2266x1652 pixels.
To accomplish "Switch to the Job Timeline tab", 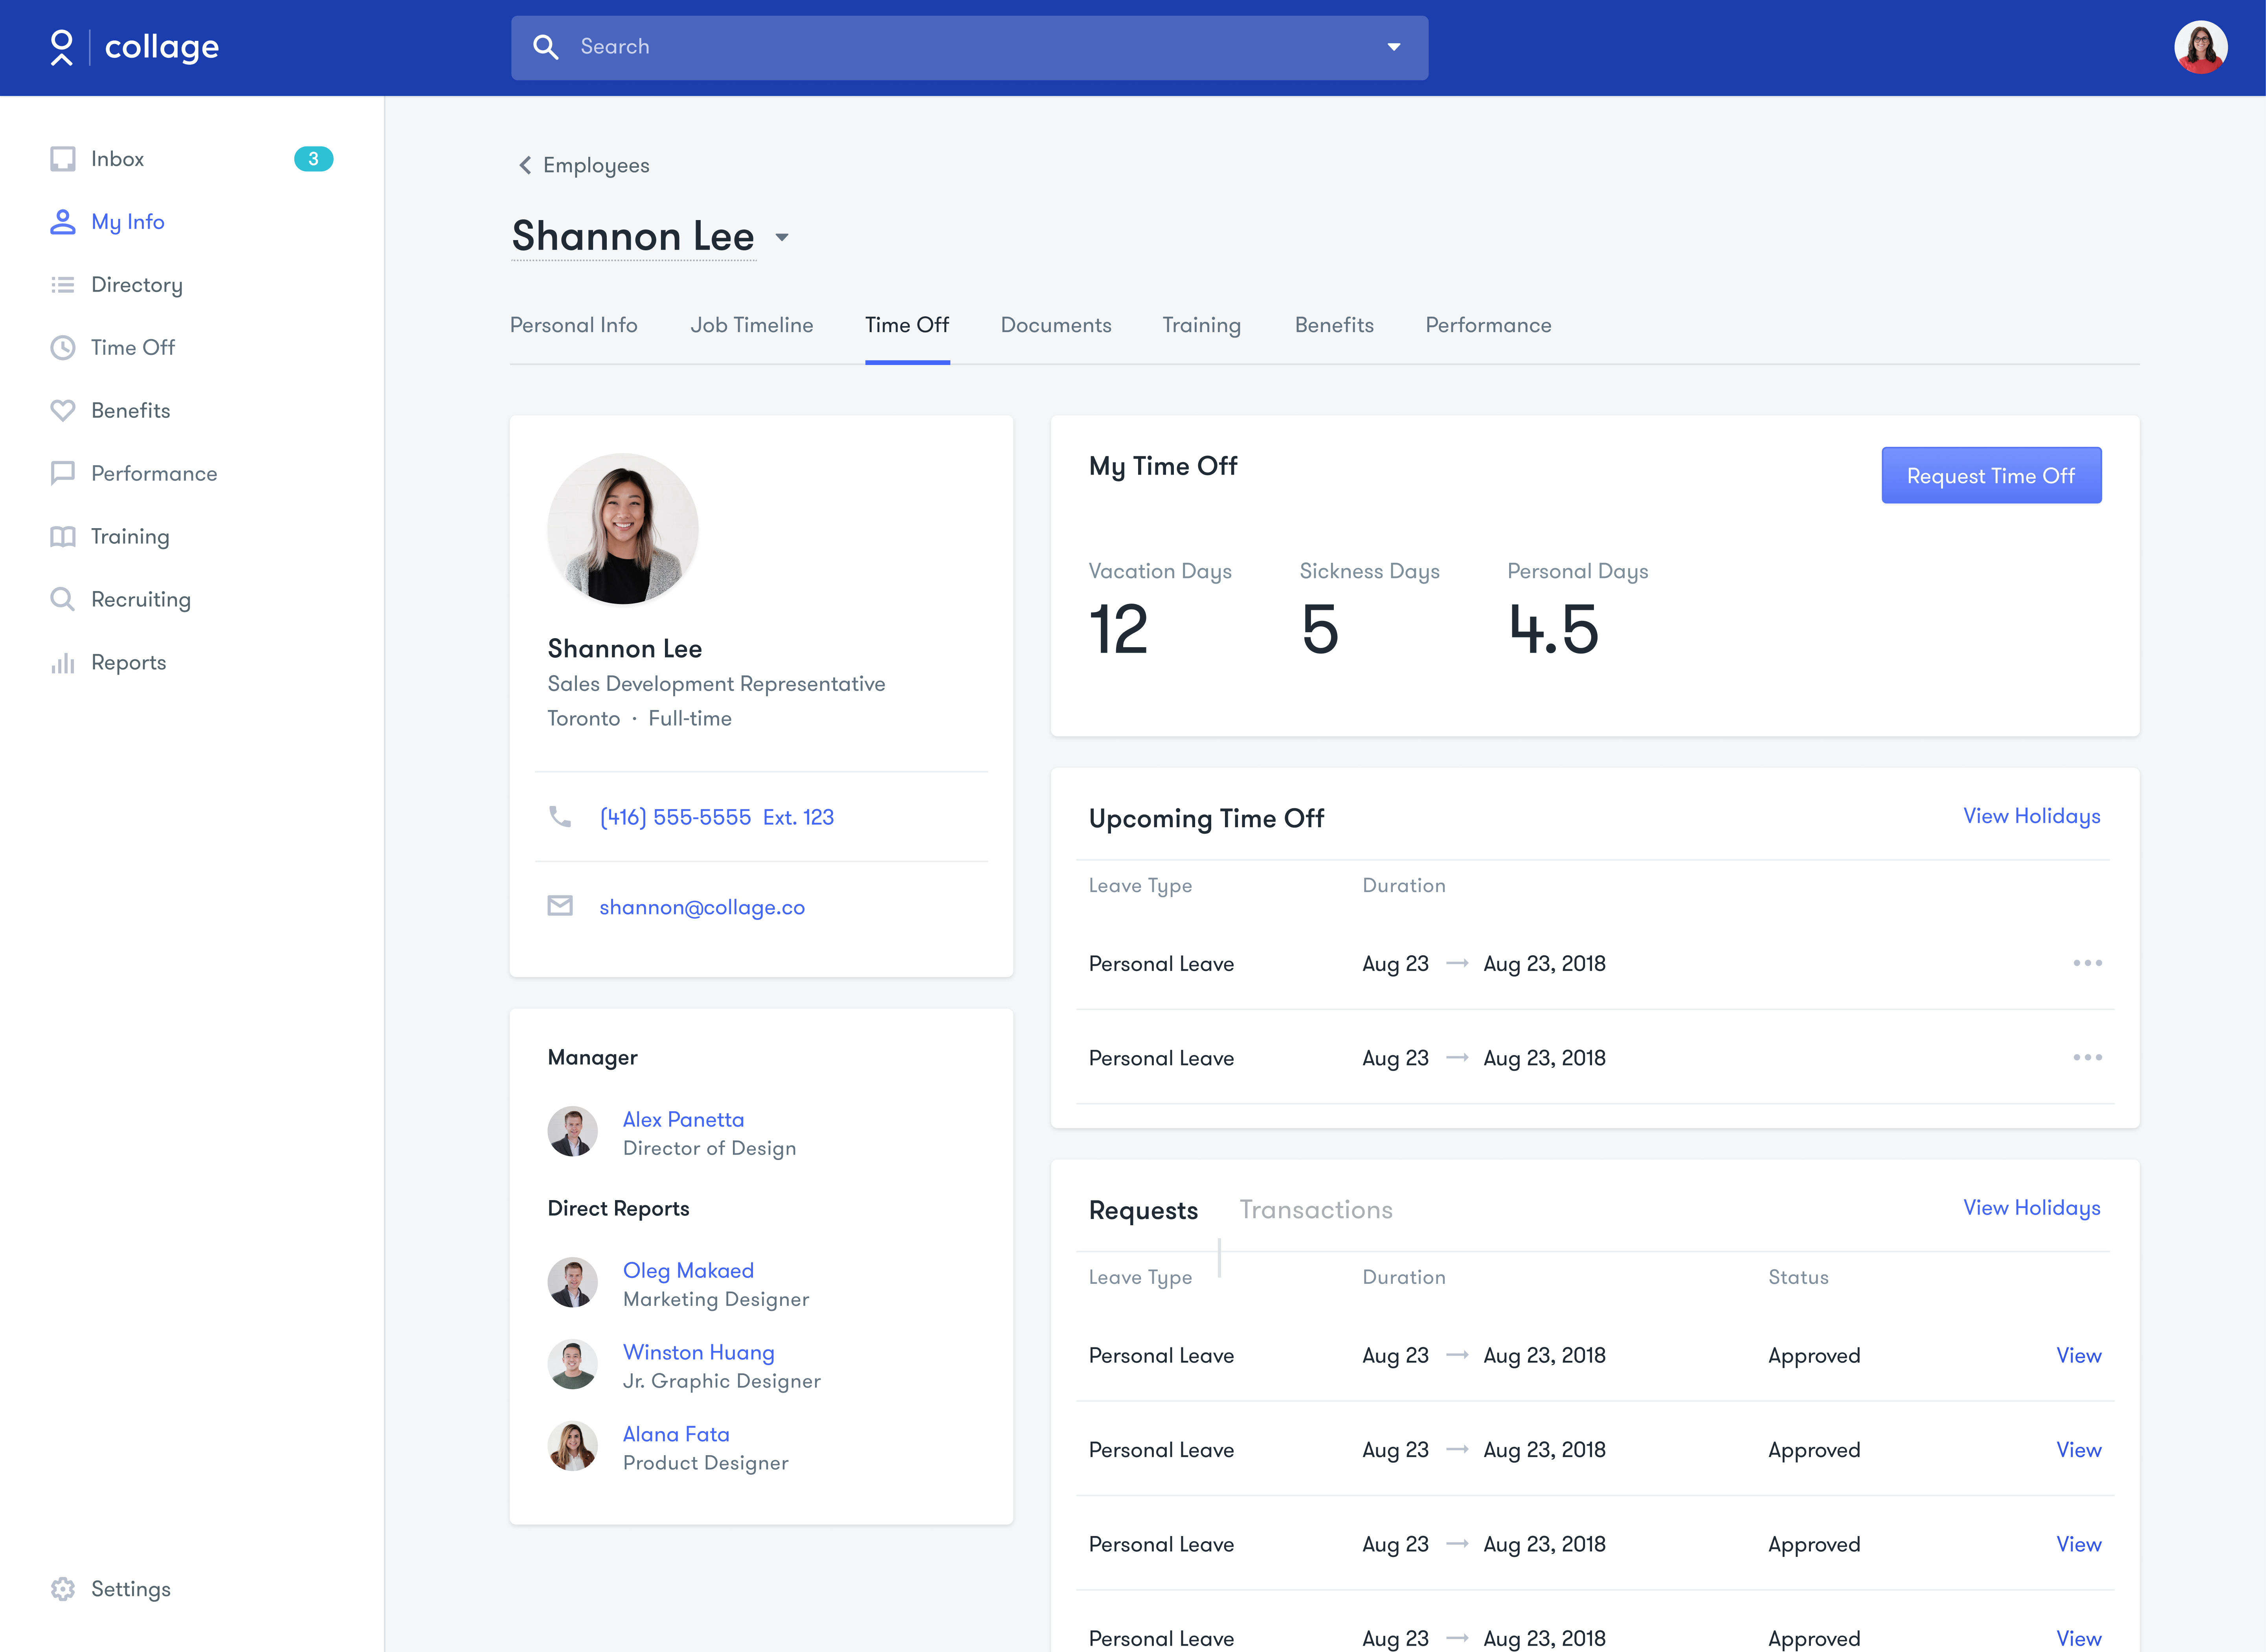I will (751, 325).
